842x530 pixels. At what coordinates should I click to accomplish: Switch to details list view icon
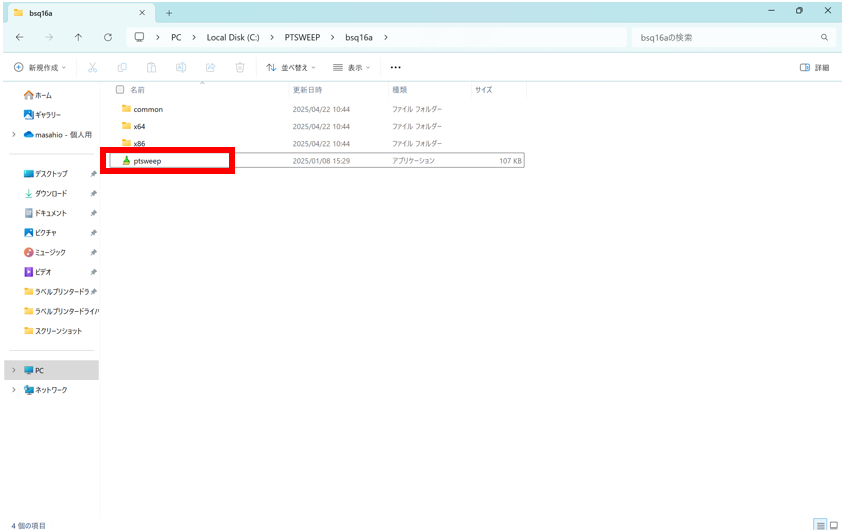pos(820,525)
